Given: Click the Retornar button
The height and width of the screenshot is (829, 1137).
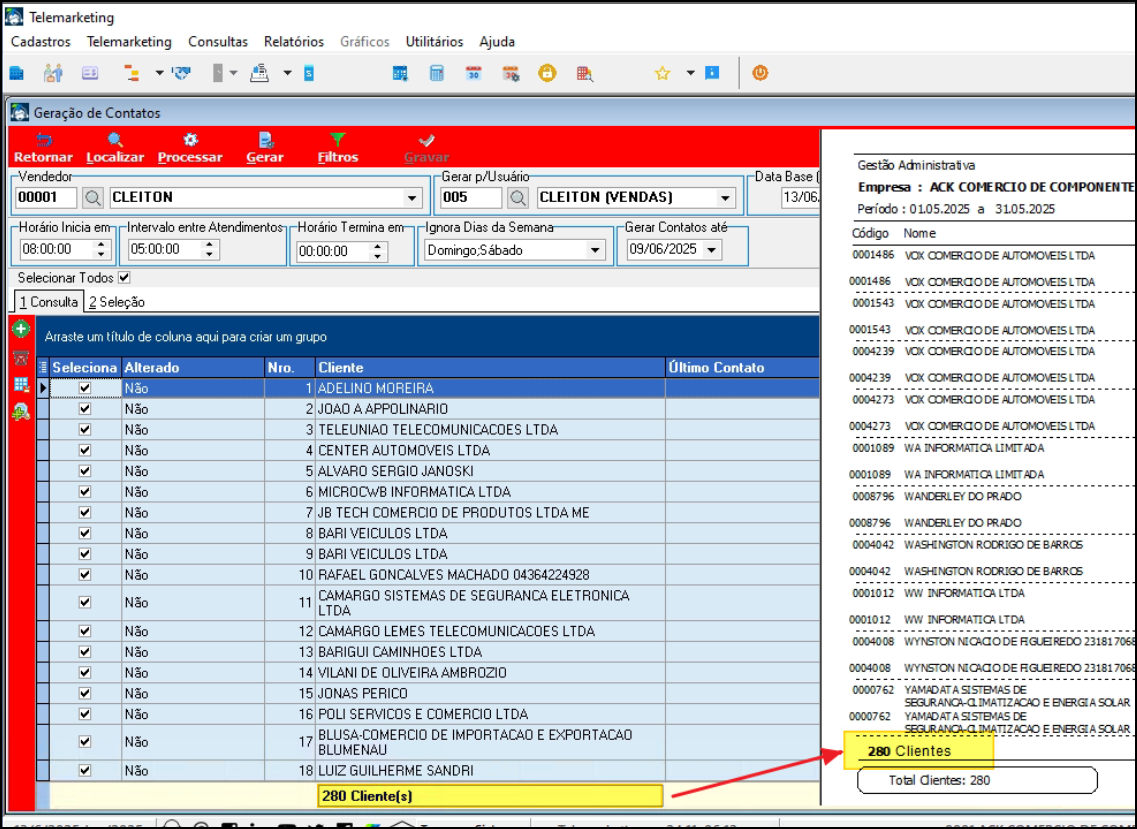Looking at the screenshot, I should [44, 148].
